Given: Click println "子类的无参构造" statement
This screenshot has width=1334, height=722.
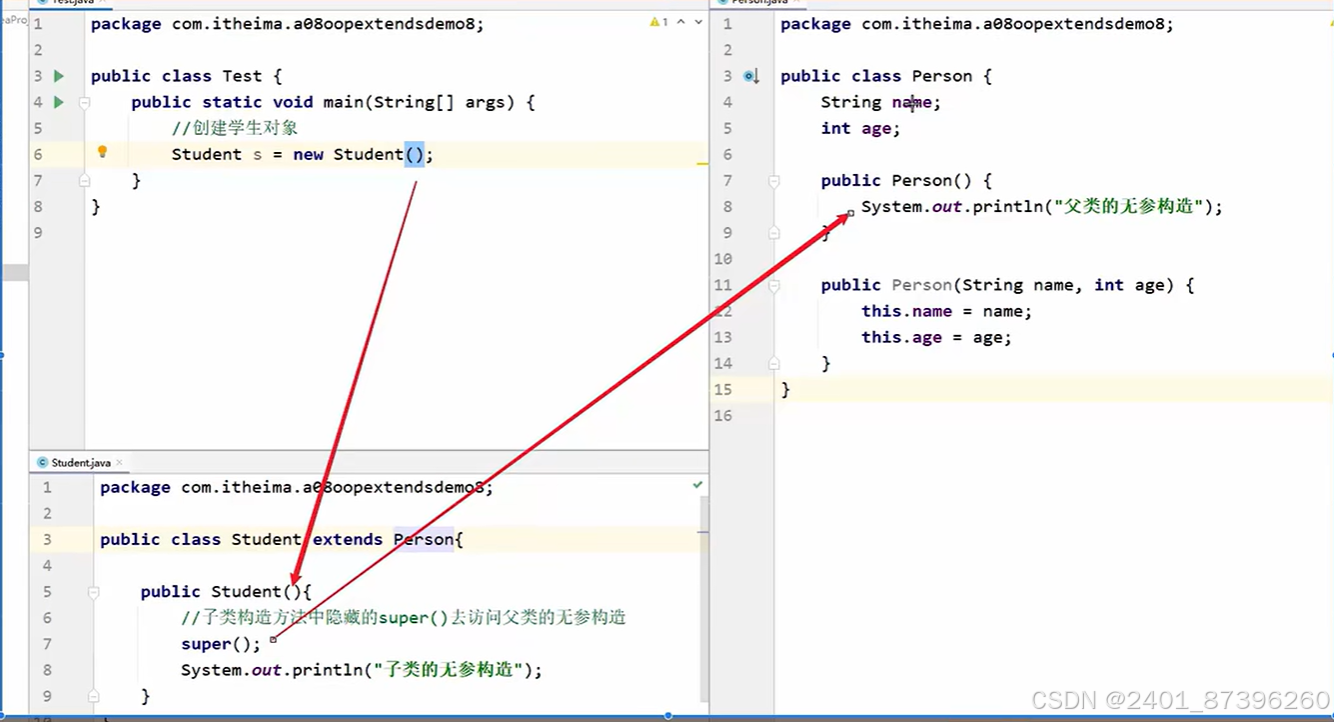Looking at the screenshot, I should (361, 670).
